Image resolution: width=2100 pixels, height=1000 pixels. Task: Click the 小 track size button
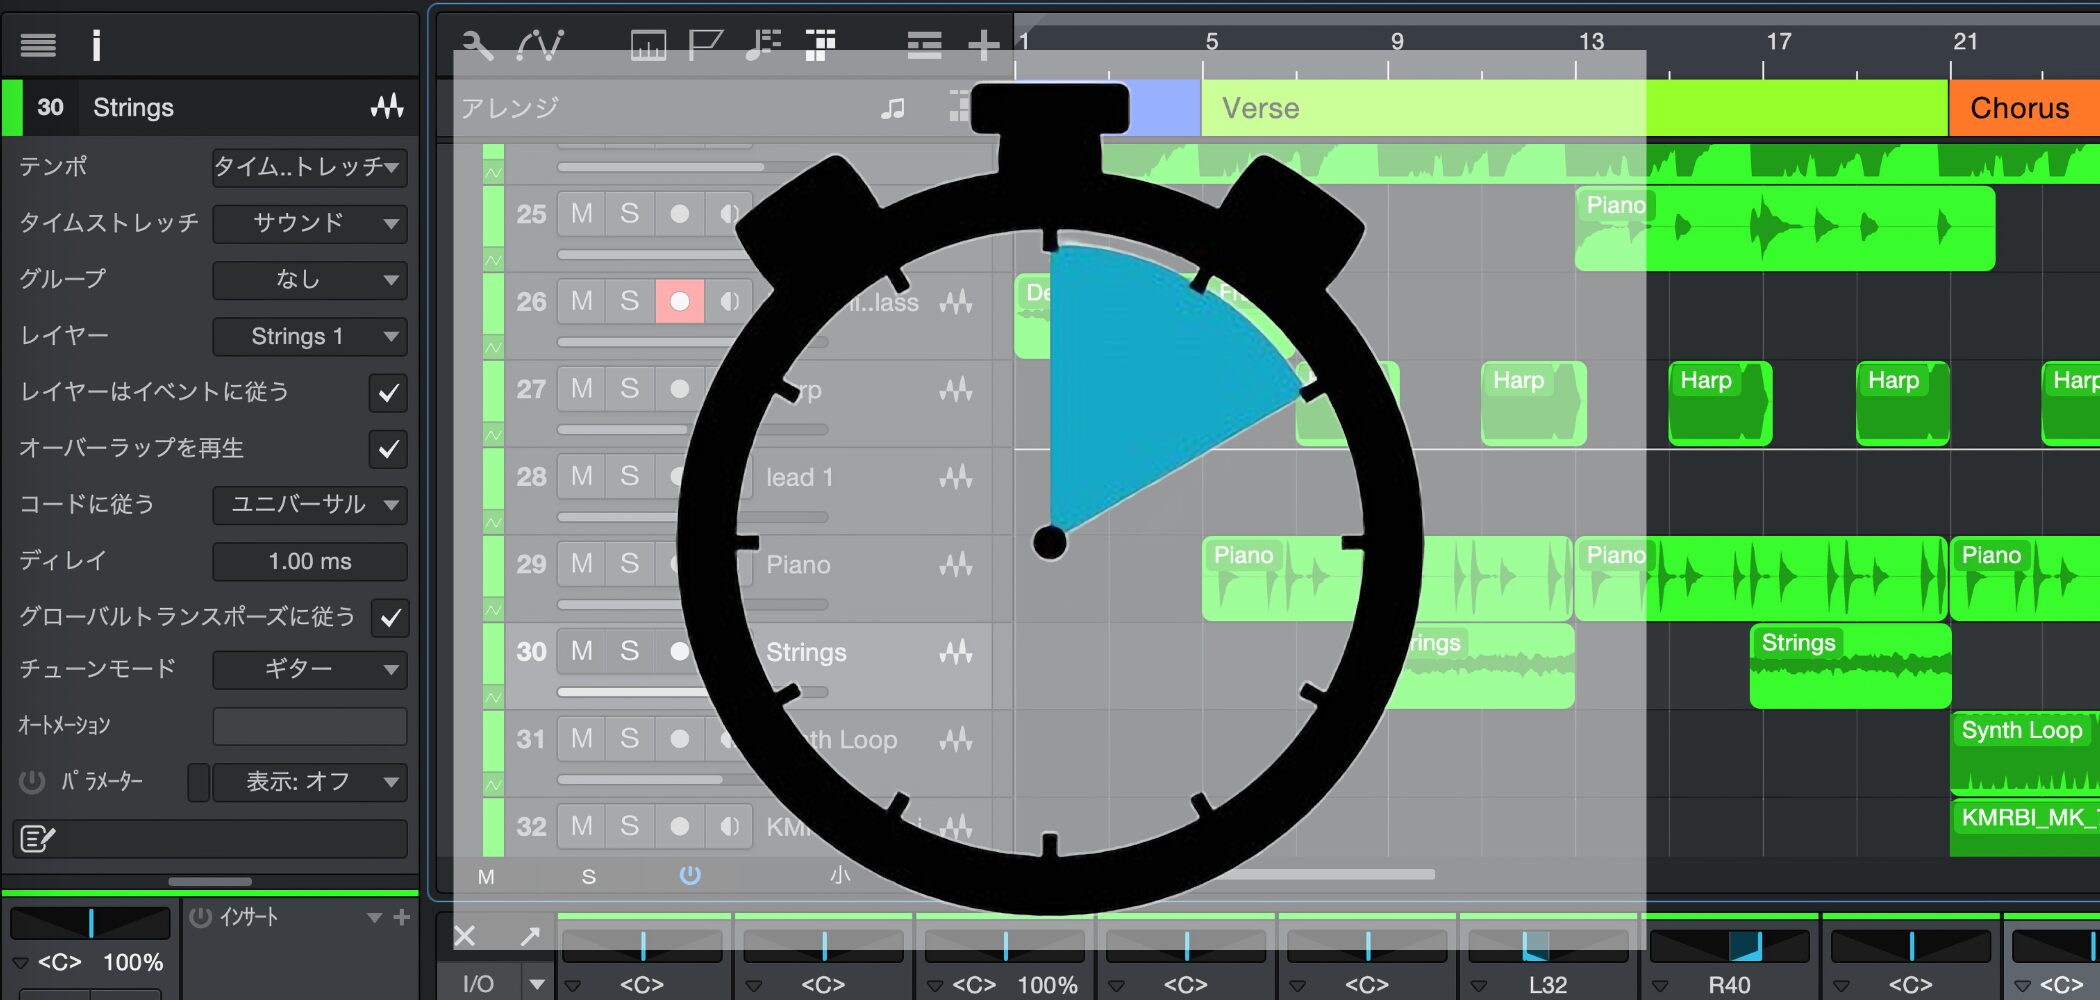(839, 875)
